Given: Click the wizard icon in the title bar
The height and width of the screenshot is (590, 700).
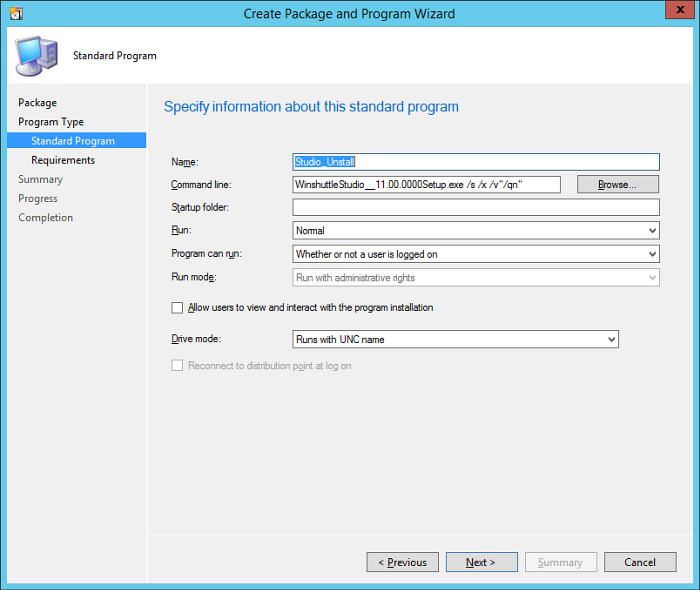Looking at the screenshot, I should (x=15, y=14).
